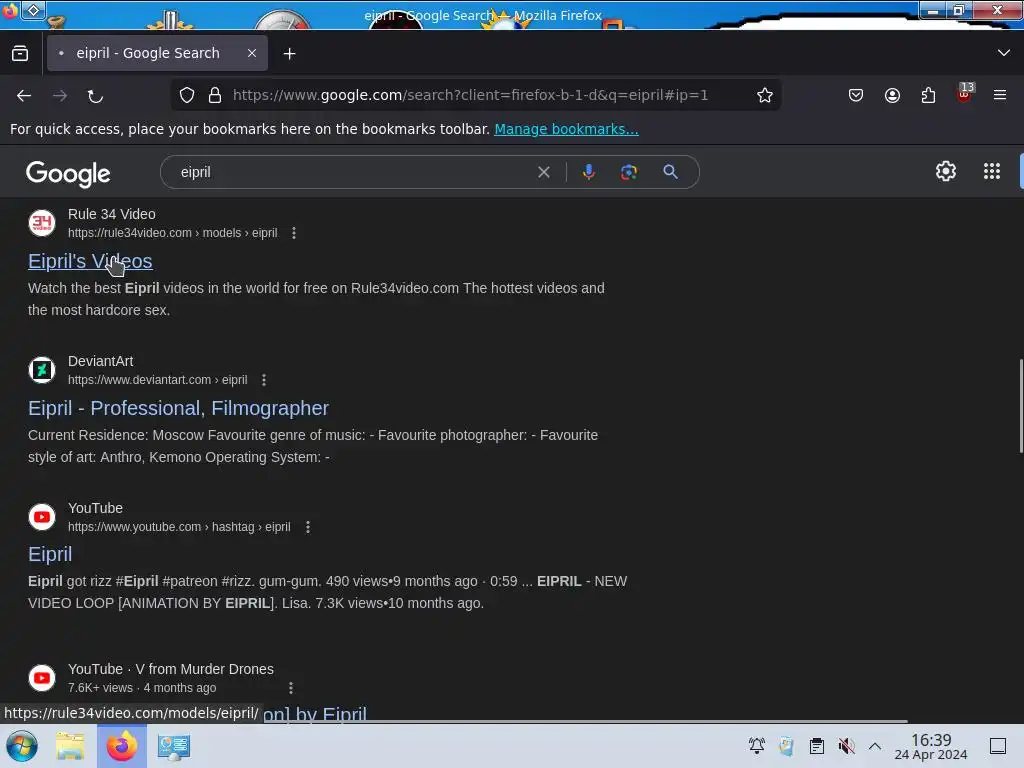Click DeviantArt URL breadcrumb text
Screen dimensions: 1024x768
pyautogui.click(x=157, y=380)
